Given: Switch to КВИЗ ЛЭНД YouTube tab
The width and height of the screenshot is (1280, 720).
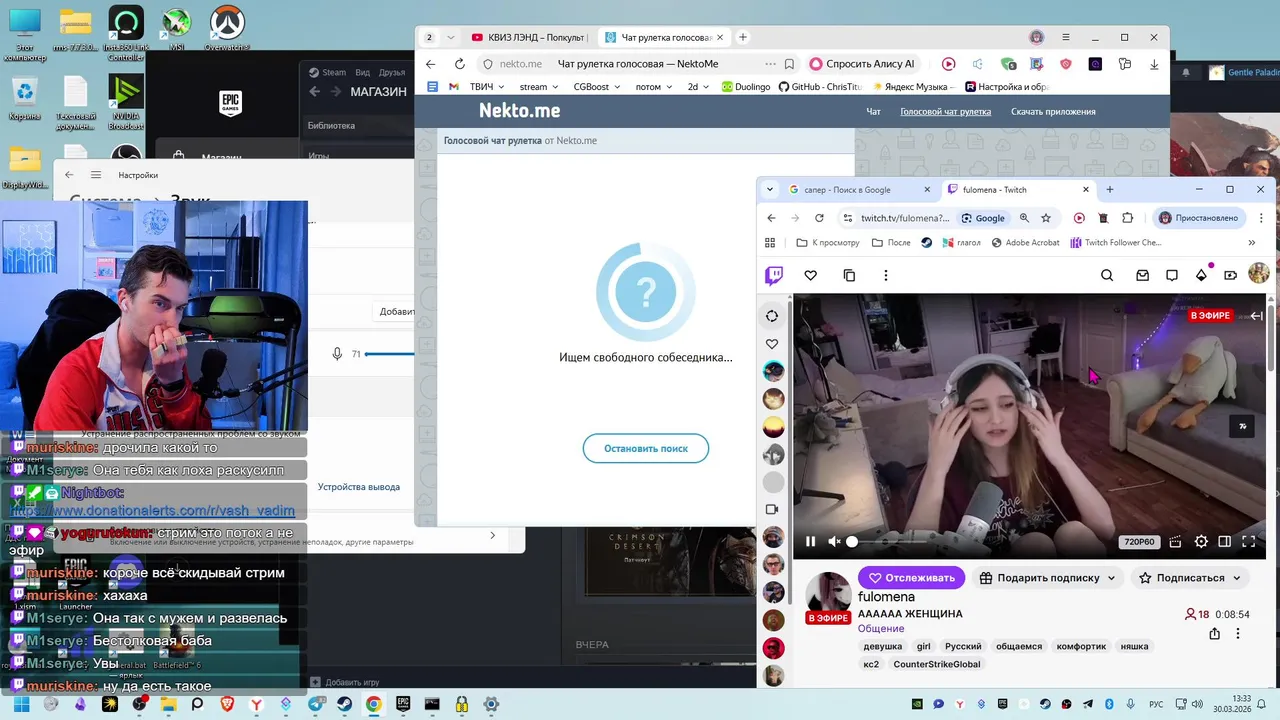Looking at the screenshot, I should 529,37.
